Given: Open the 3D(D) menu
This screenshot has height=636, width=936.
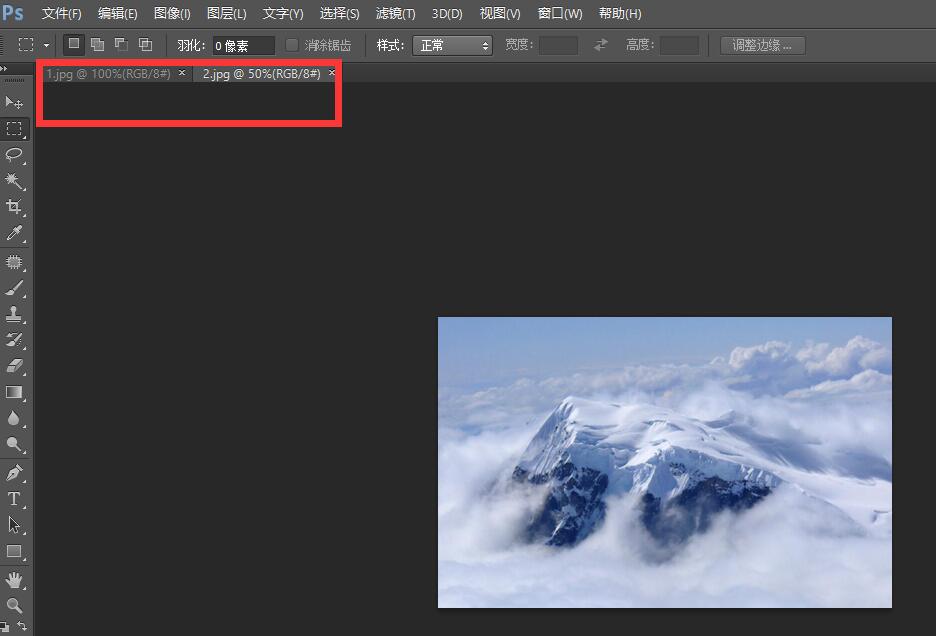Looking at the screenshot, I should [x=447, y=13].
